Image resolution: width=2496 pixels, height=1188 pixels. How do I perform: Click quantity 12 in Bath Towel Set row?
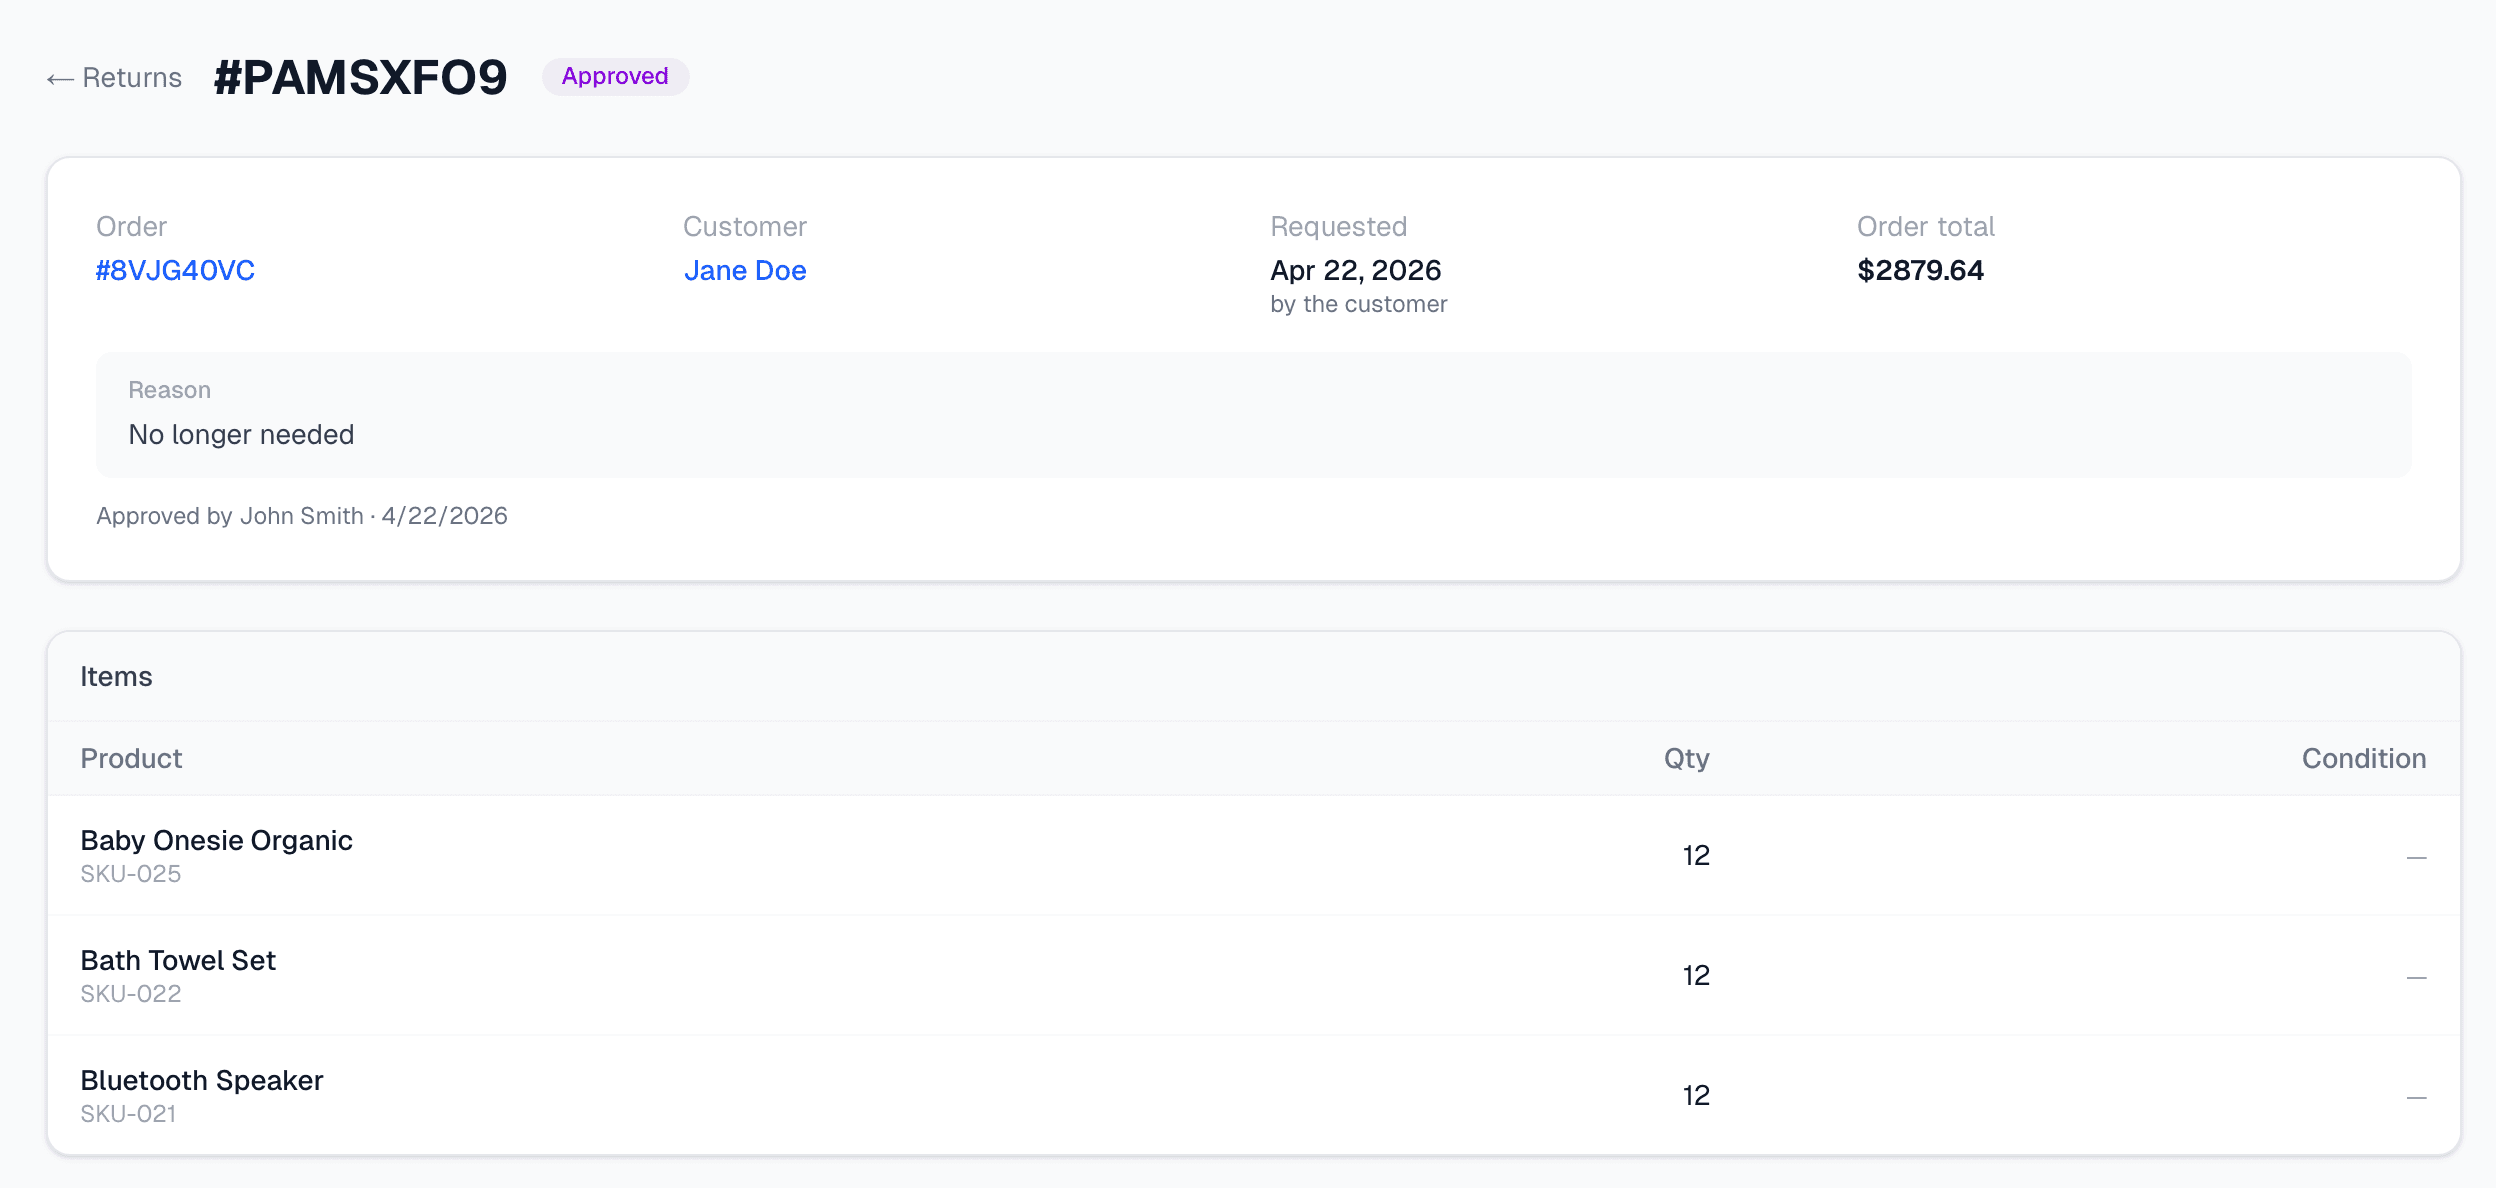(x=1696, y=976)
